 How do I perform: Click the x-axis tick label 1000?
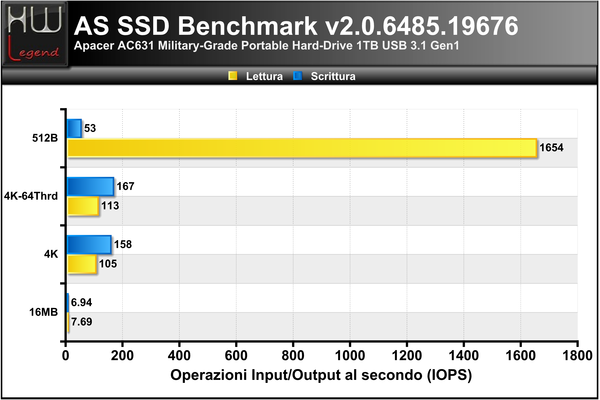point(350,356)
